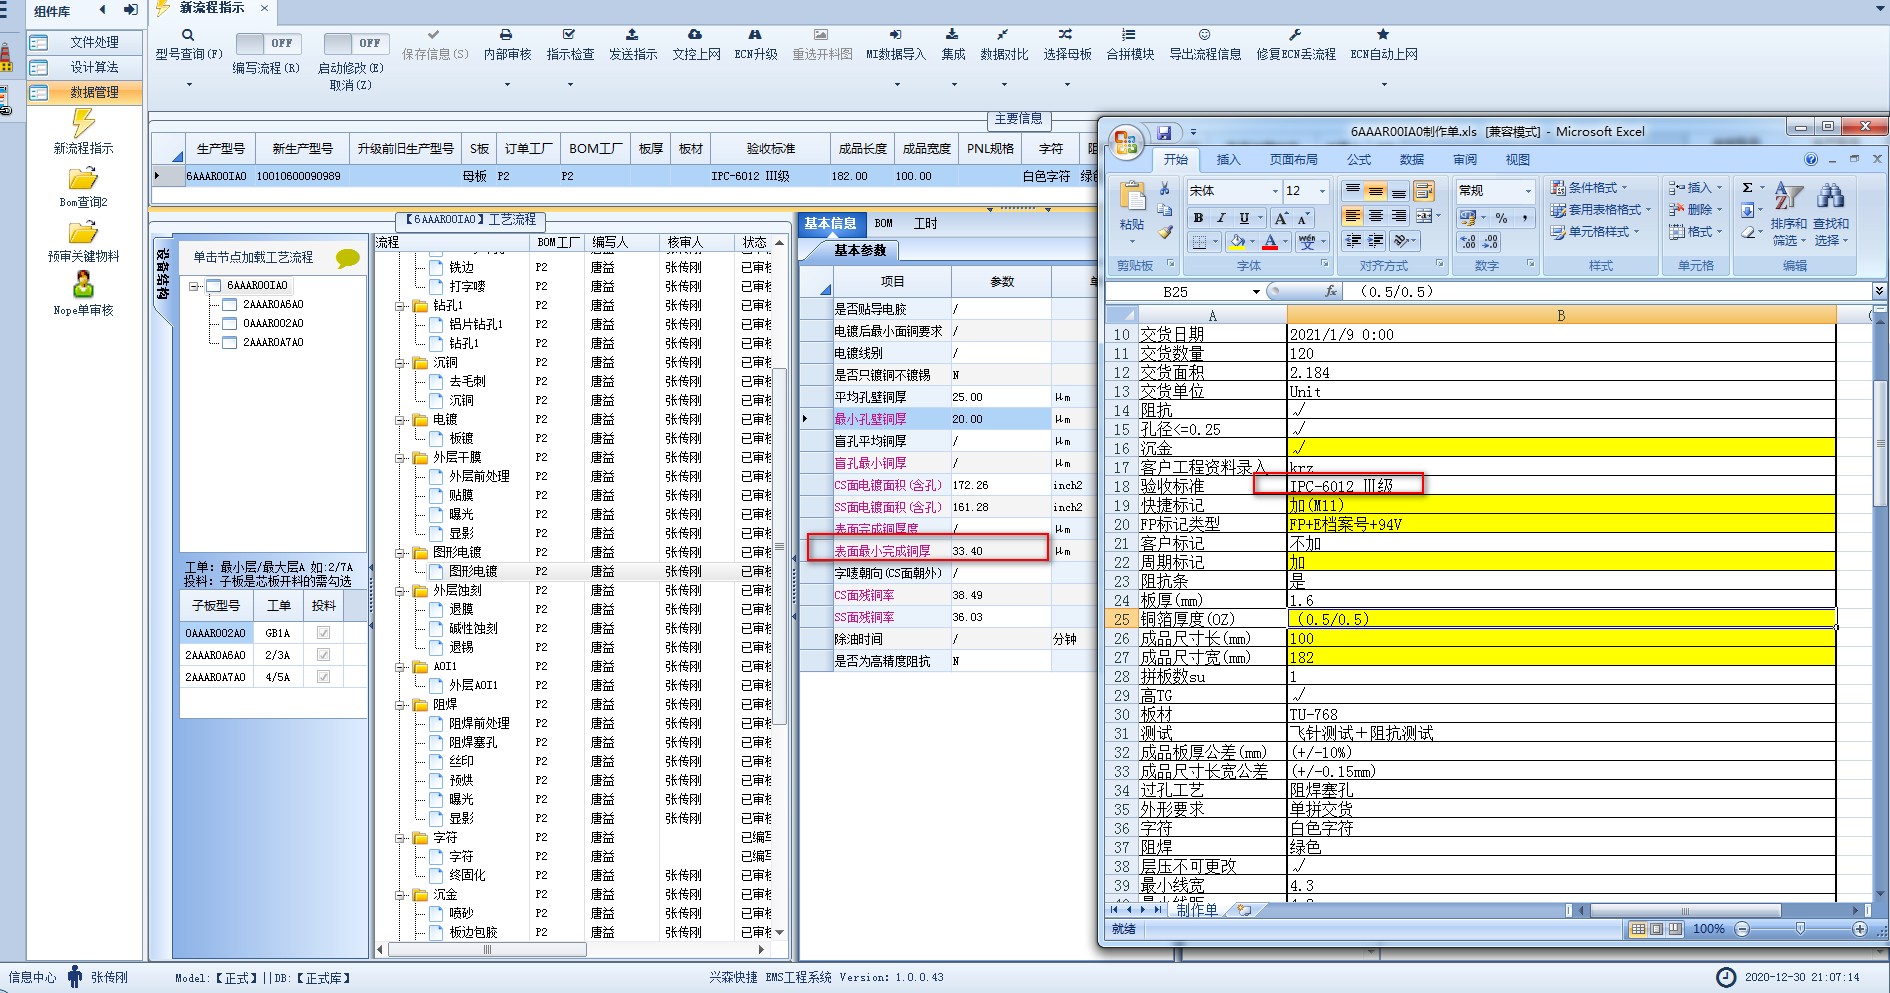
Task: Collapse the 图形电镀 tree folder
Action: click(x=401, y=553)
